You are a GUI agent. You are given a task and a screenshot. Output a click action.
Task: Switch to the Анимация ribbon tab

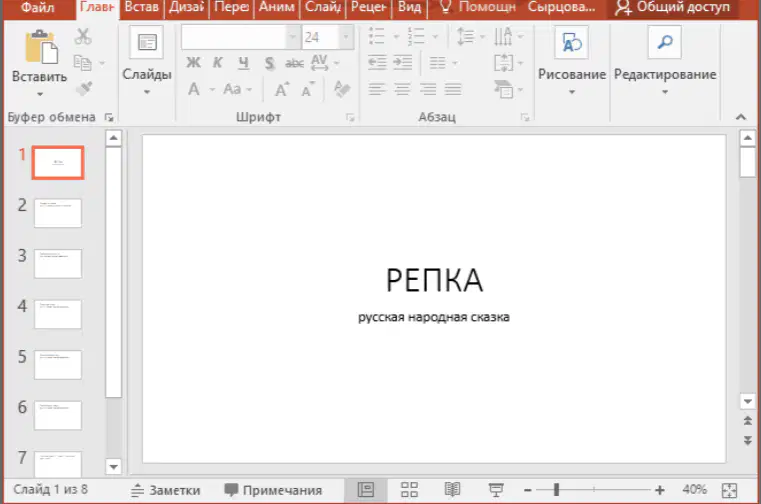click(x=276, y=7)
